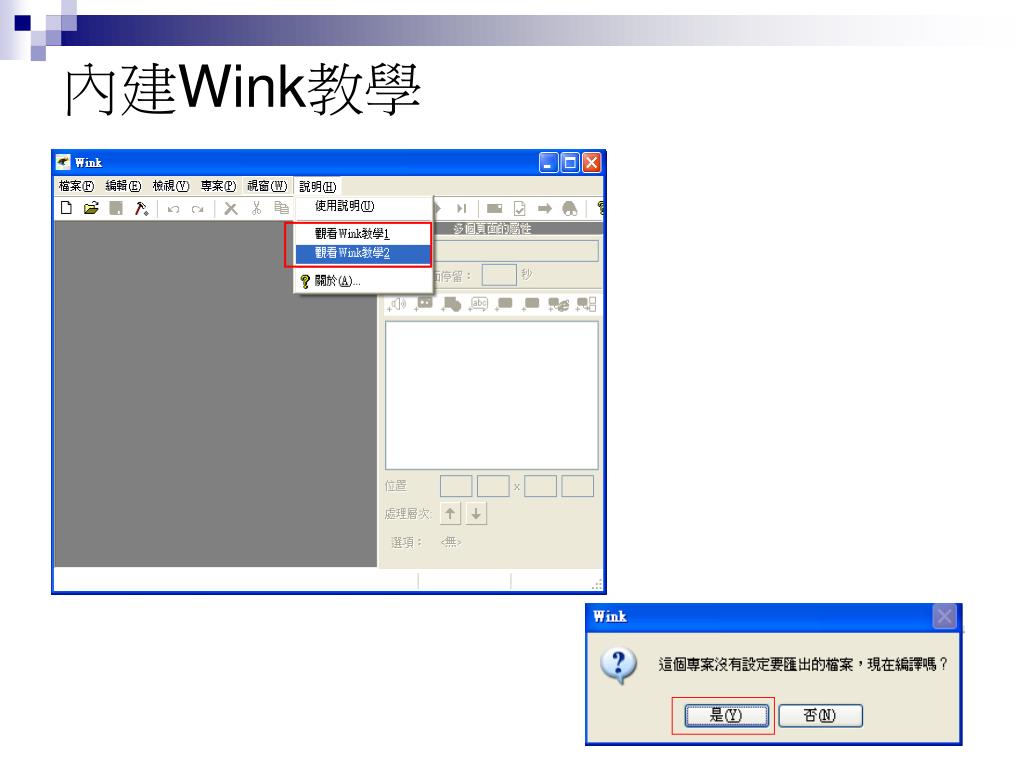Click the last position size field
Image resolution: width=1023 pixels, height=767 pixels.
tap(577, 487)
